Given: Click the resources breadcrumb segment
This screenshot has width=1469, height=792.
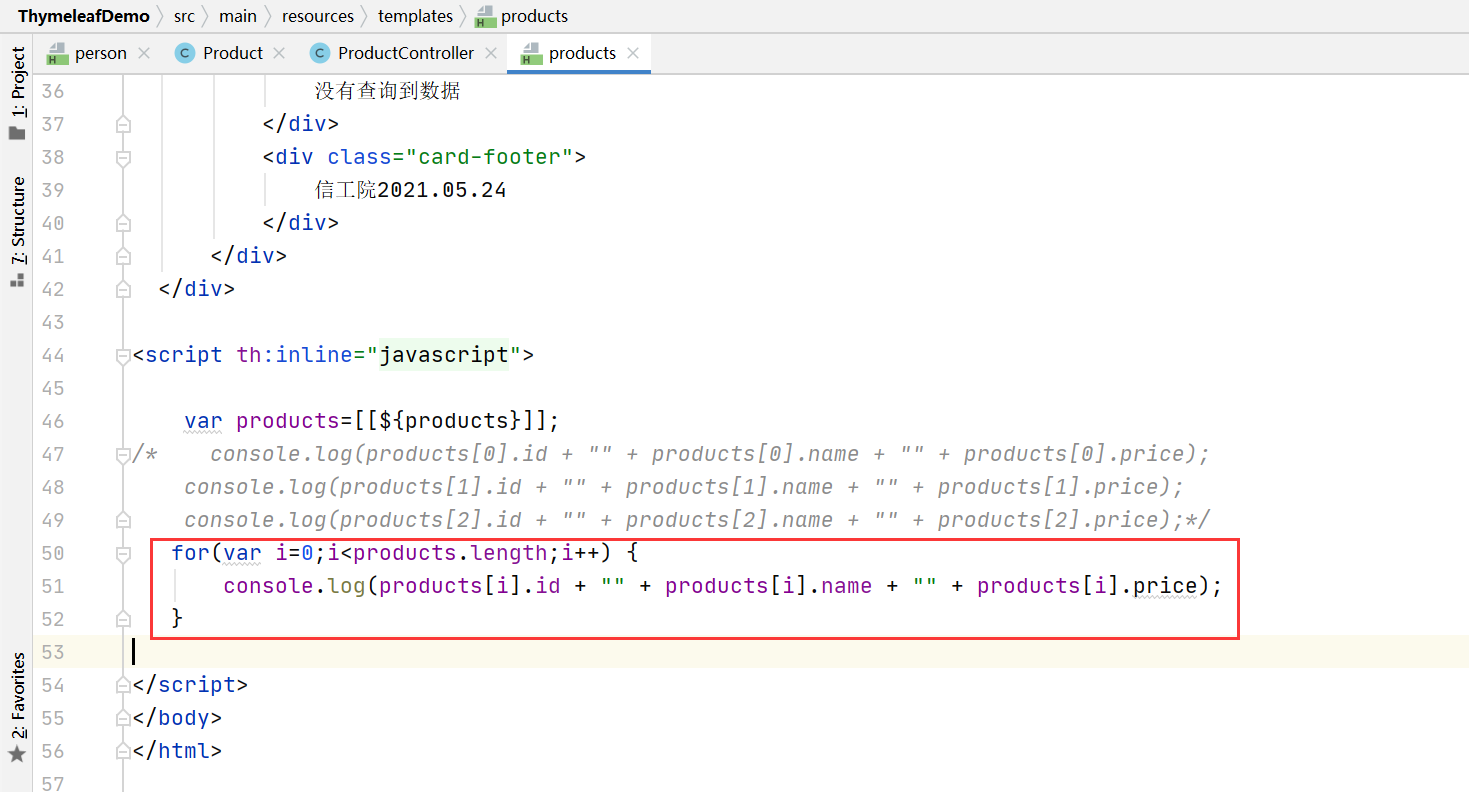Looking at the screenshot, I should [318, 16].
